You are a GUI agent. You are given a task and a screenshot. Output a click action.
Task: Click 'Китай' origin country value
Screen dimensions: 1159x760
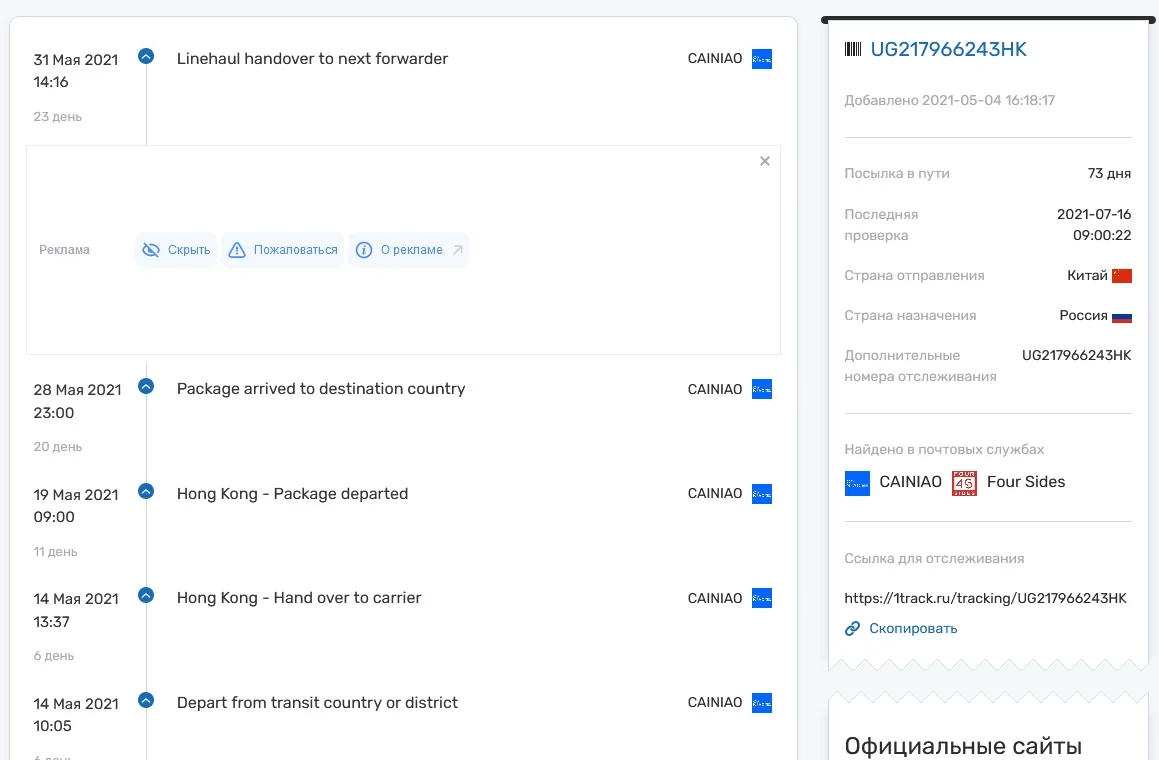tap(1087, 276)
